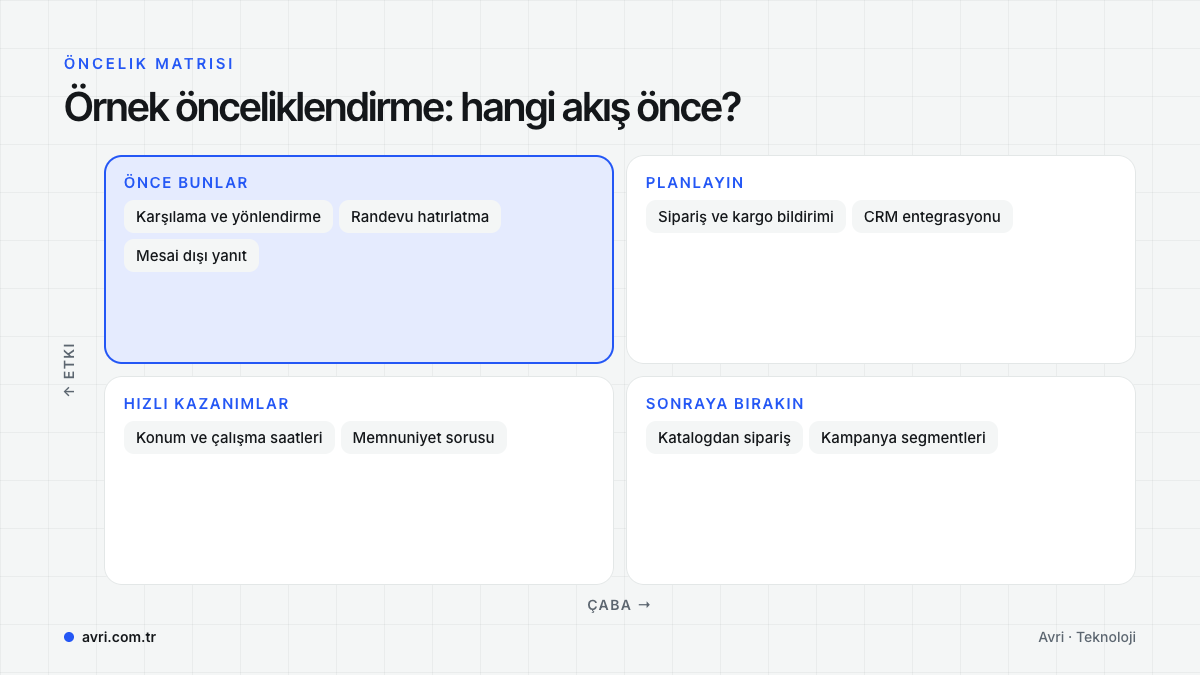Screen dimensions: 1200x675
Task: Select the Katalogdan sipariş chip
Action: coord(724,438)
